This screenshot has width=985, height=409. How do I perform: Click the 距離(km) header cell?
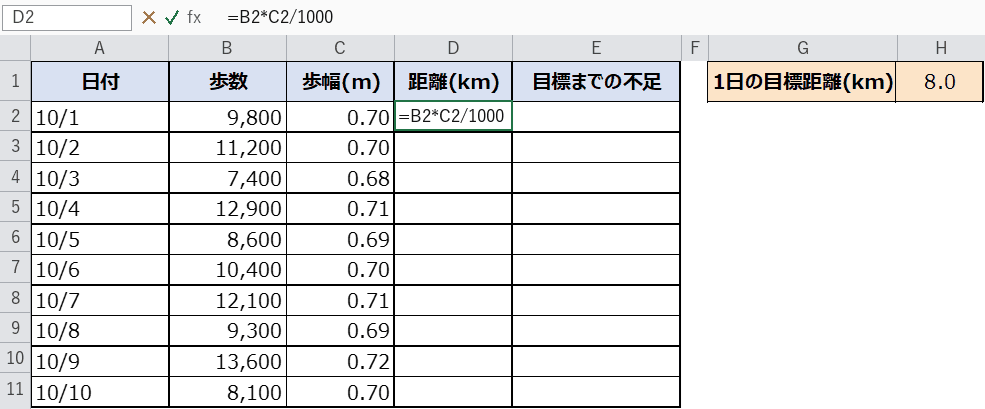(454, 81)
